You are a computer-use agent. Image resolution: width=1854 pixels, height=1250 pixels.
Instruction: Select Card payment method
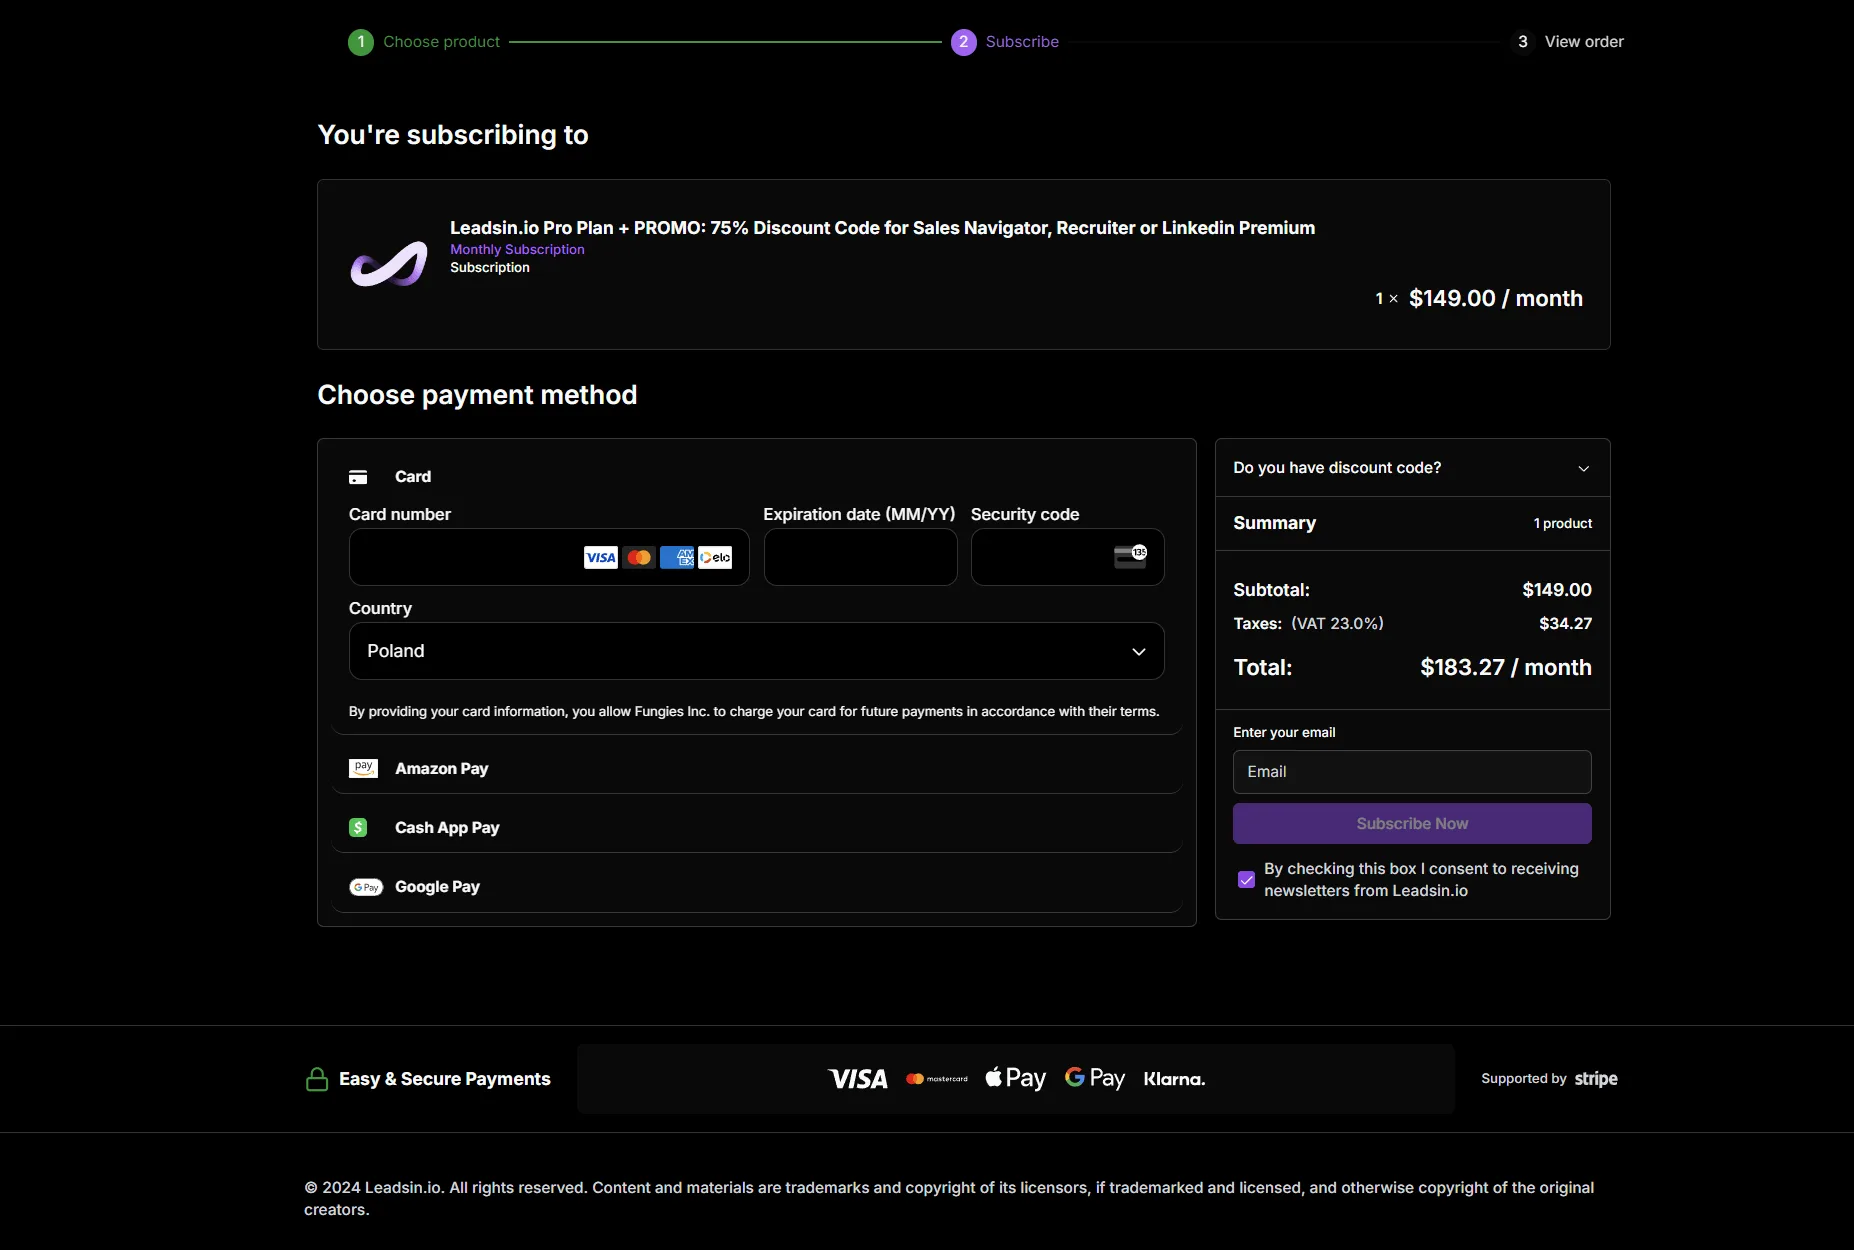413,477
